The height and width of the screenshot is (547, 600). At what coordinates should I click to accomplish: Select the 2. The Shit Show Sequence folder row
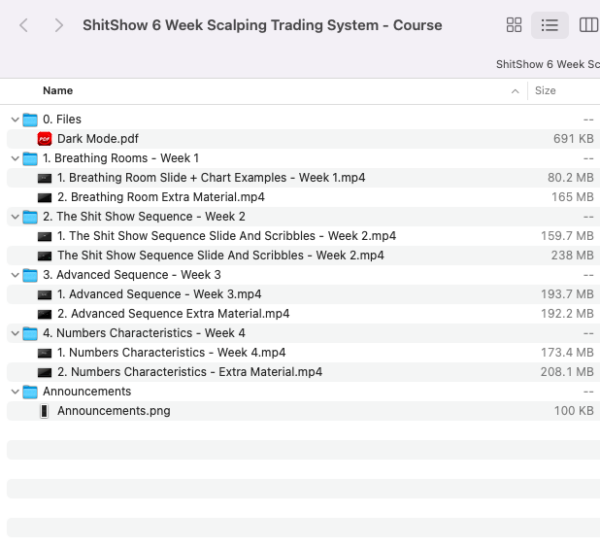150,216
